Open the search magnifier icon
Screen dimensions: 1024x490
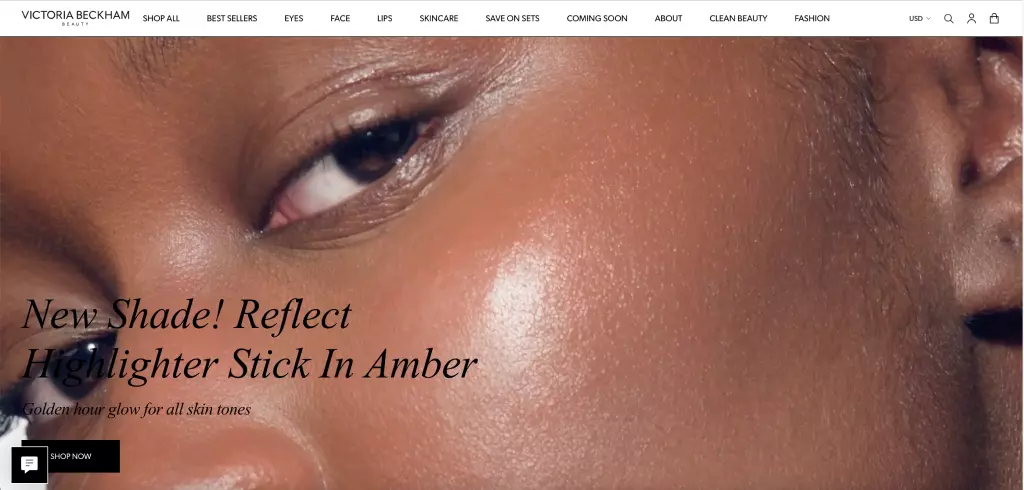948,19
